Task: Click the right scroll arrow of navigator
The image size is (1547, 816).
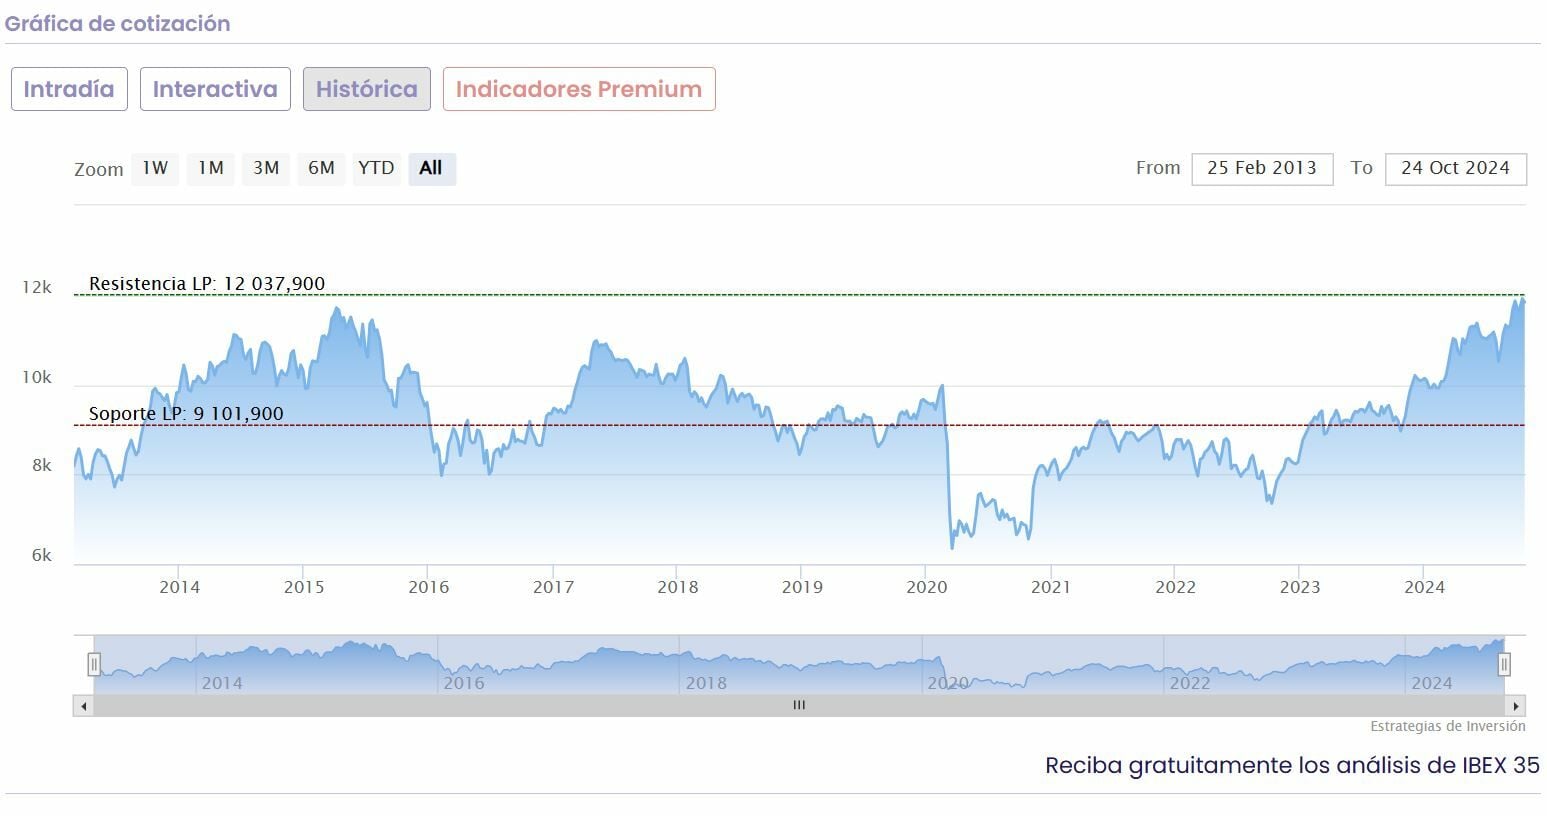Action: click(x=1516, y=706)
